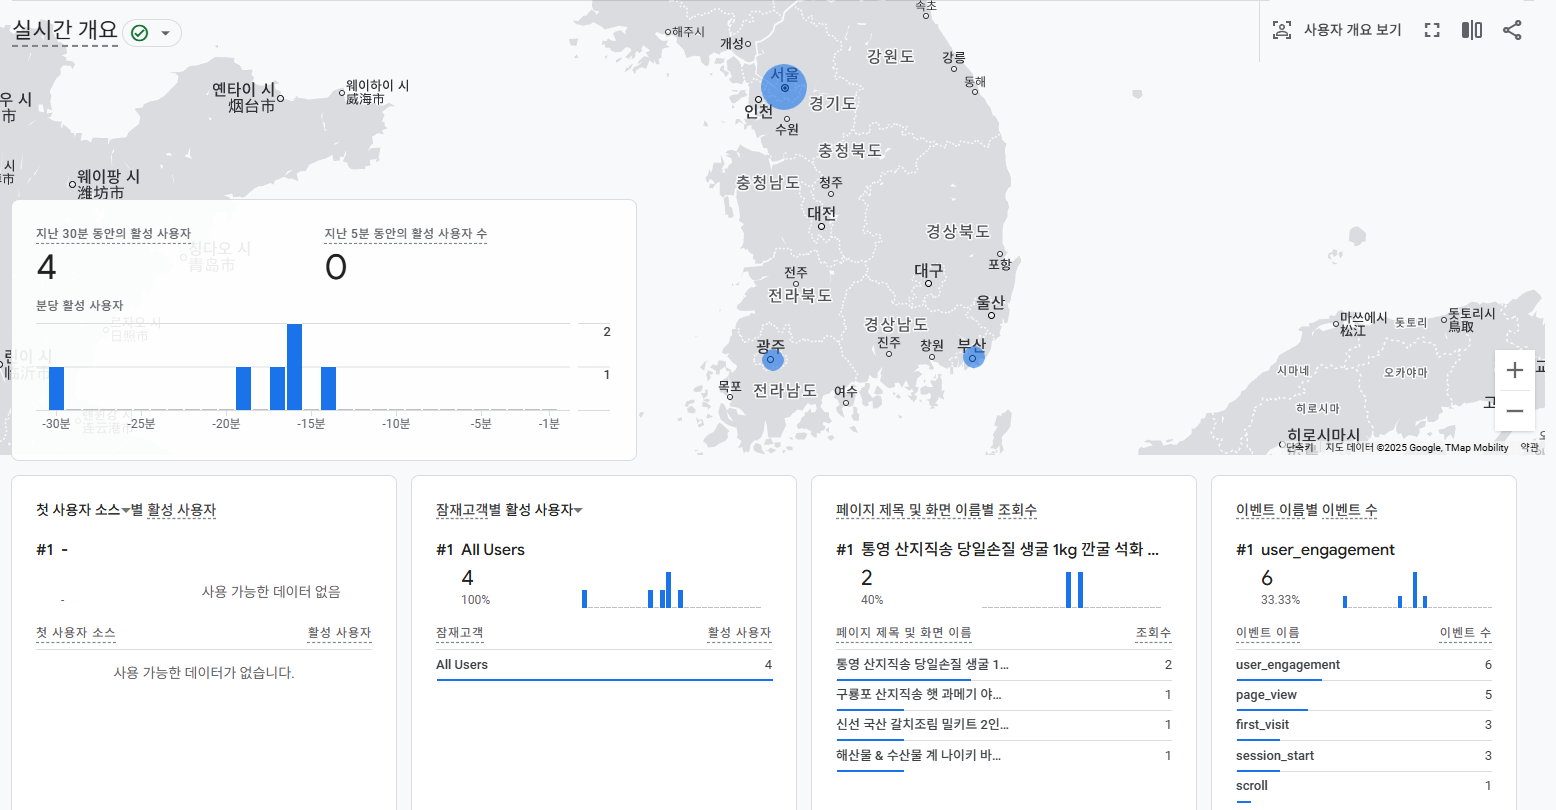Enter fullscreen mode for the report

click(1431, 30)
